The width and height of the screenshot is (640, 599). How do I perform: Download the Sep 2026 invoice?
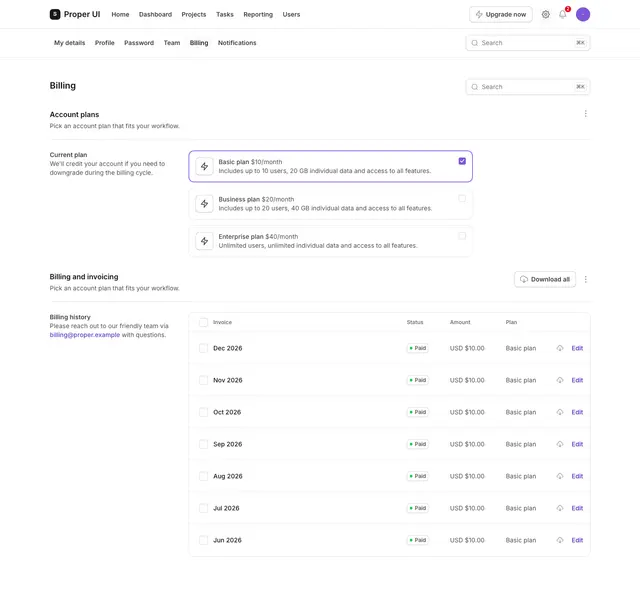[x=560, y=444]
